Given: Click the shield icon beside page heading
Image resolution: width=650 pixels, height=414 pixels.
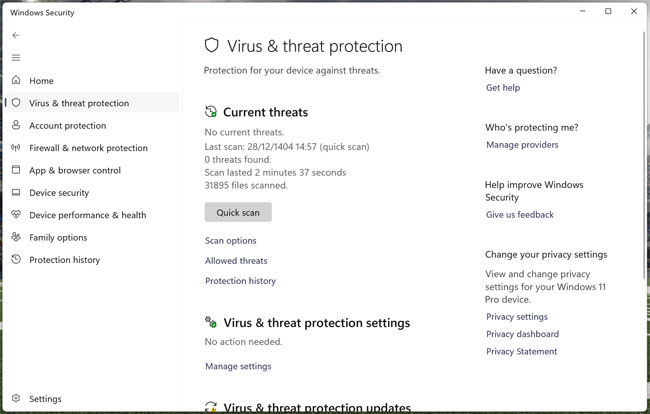Looking at the screenshot, I should pos(211,45).
